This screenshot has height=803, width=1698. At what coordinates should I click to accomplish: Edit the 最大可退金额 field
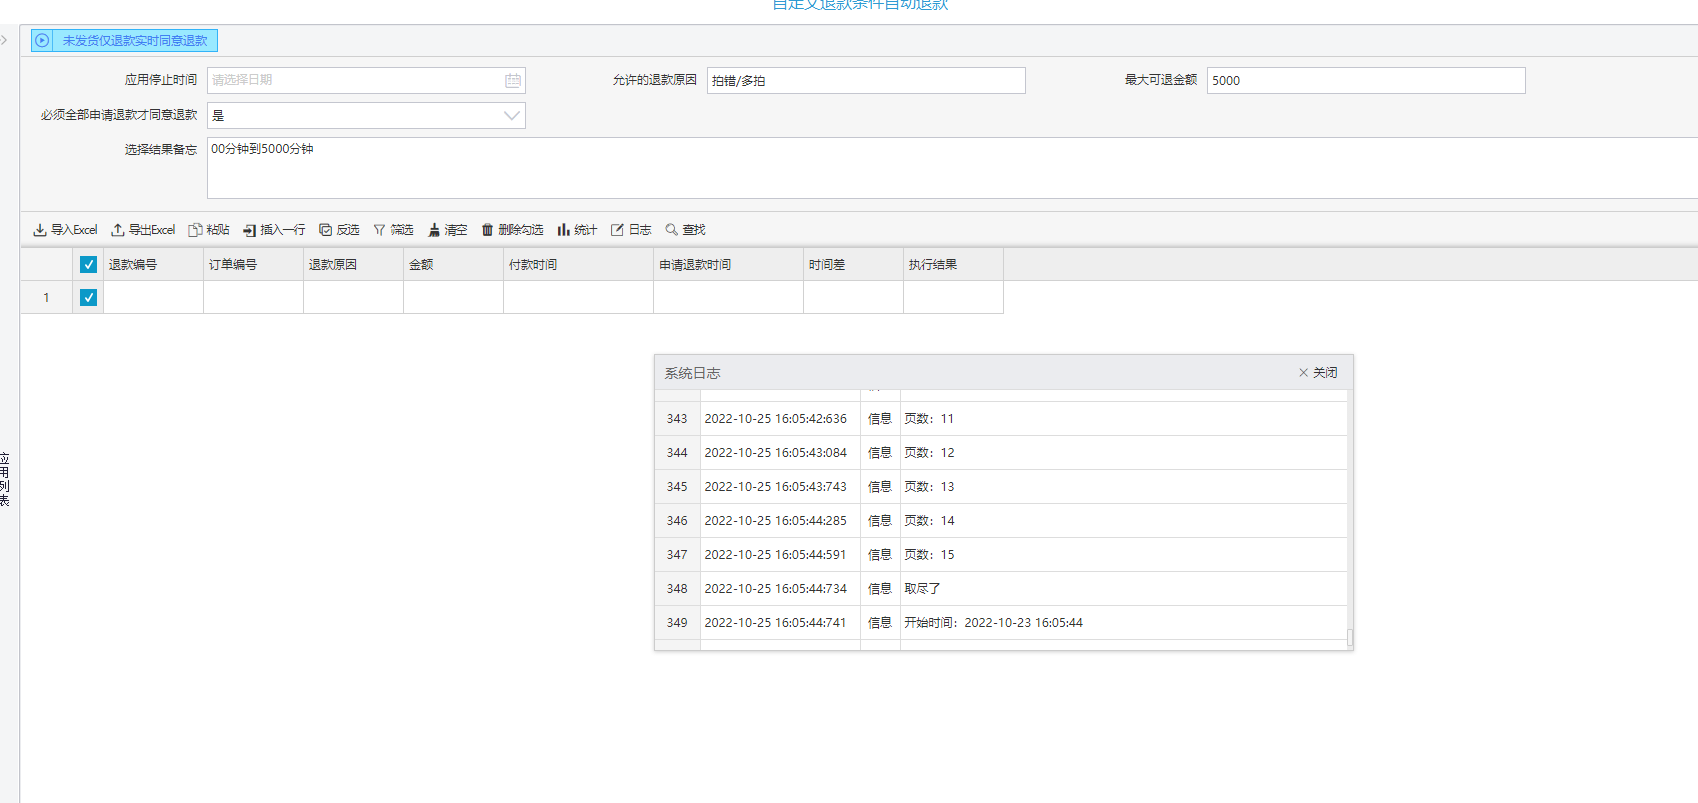(1366, 81)
